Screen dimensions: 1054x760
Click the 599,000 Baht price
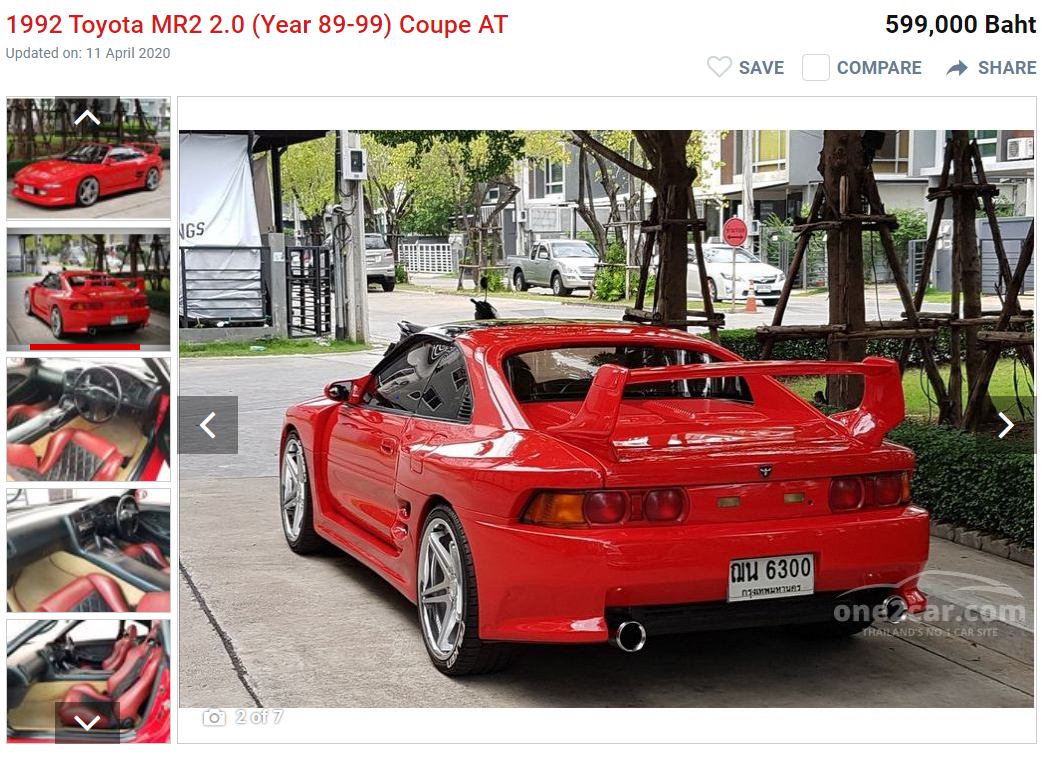961,24
